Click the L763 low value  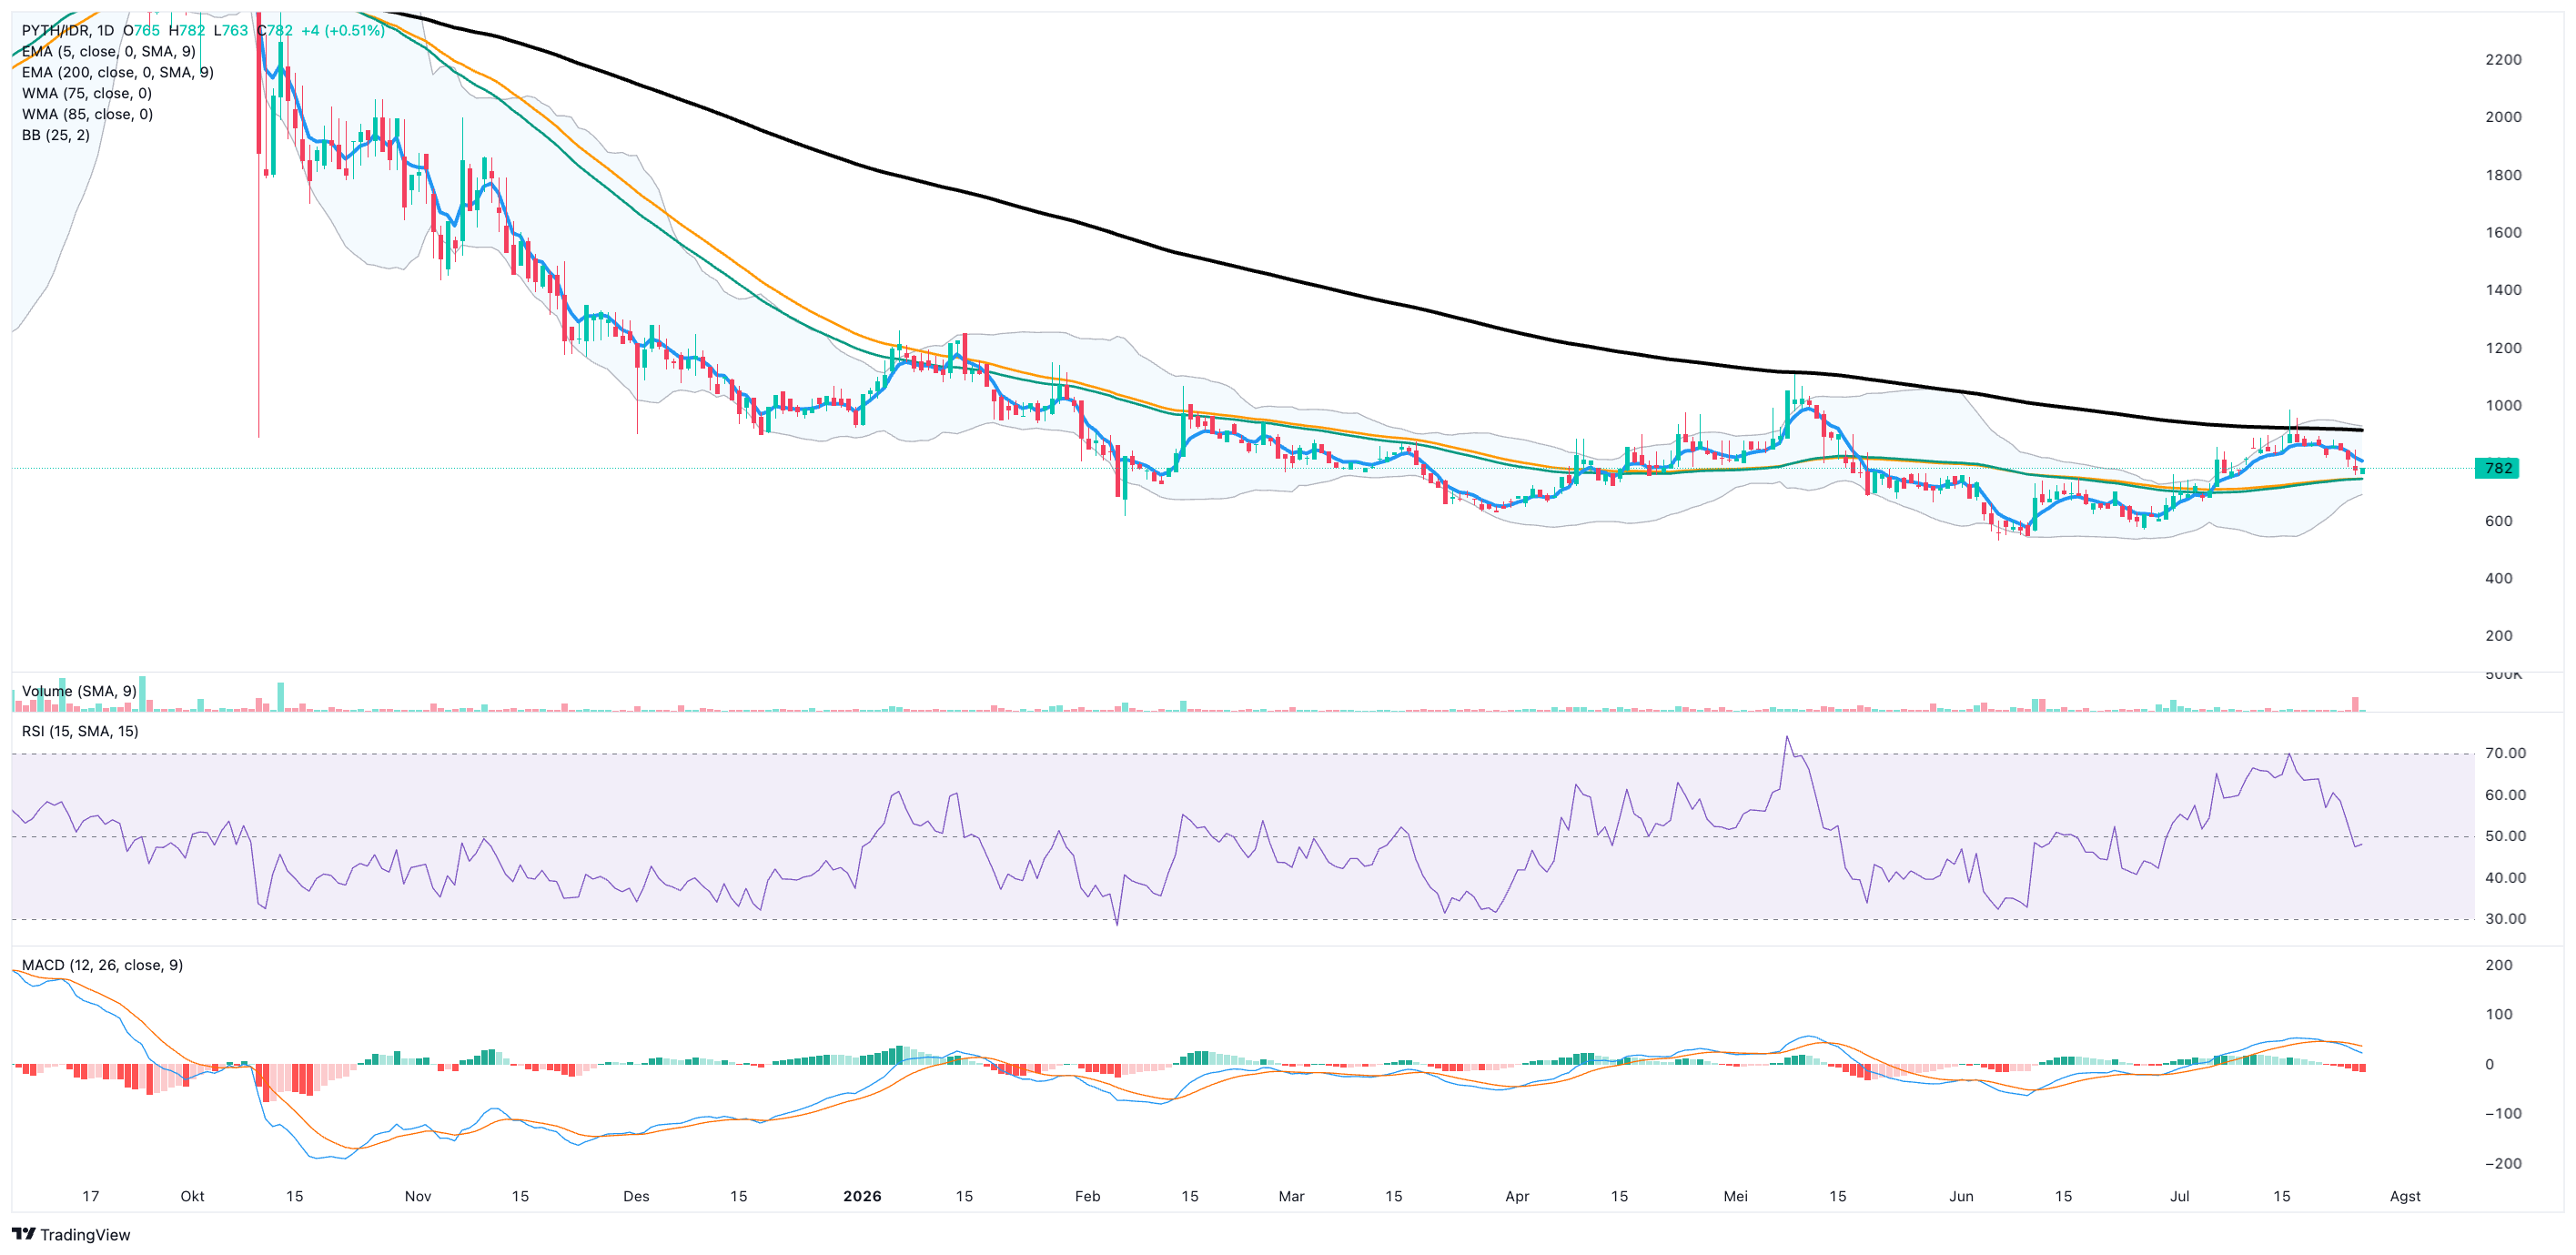231,31
